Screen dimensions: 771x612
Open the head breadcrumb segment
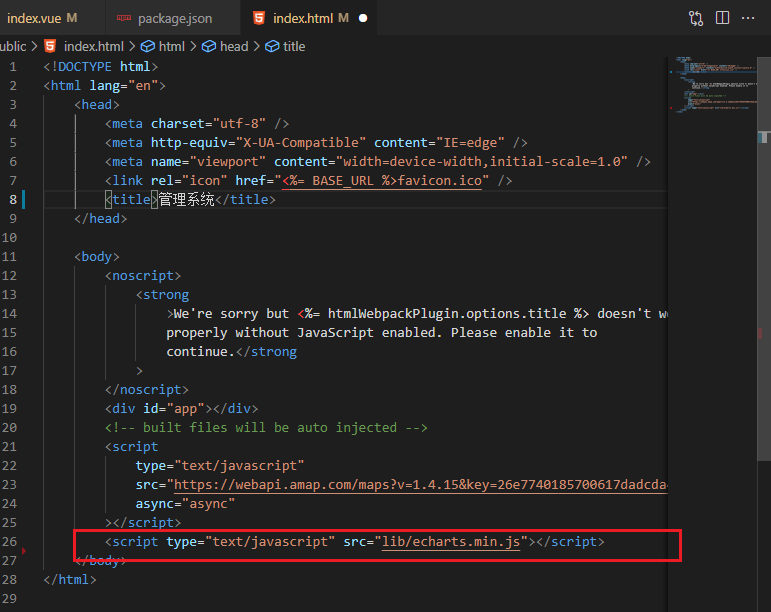234,47
